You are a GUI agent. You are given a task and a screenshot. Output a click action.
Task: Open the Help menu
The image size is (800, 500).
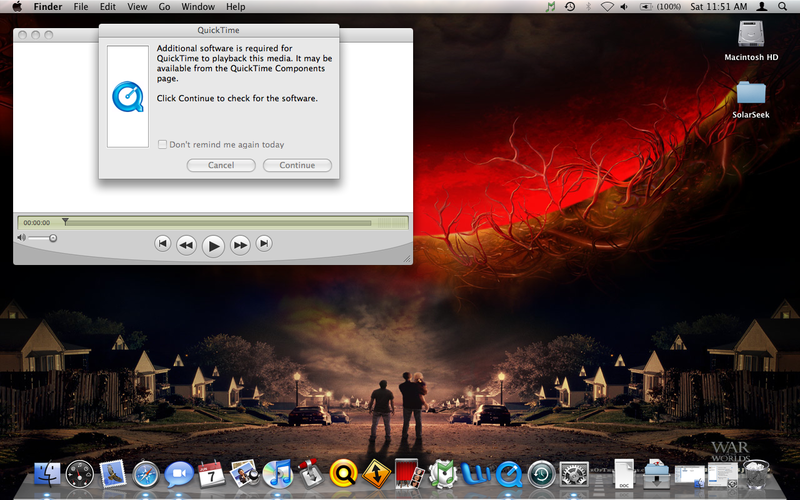(236, 7)
